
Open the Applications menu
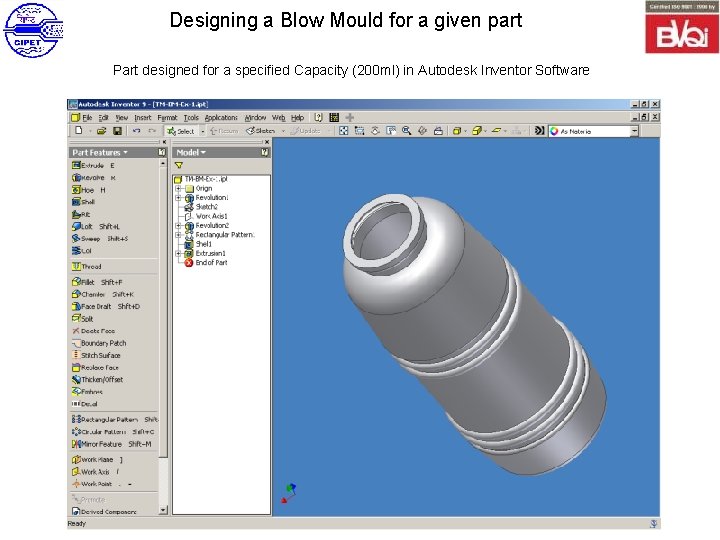tap(221, 118)
